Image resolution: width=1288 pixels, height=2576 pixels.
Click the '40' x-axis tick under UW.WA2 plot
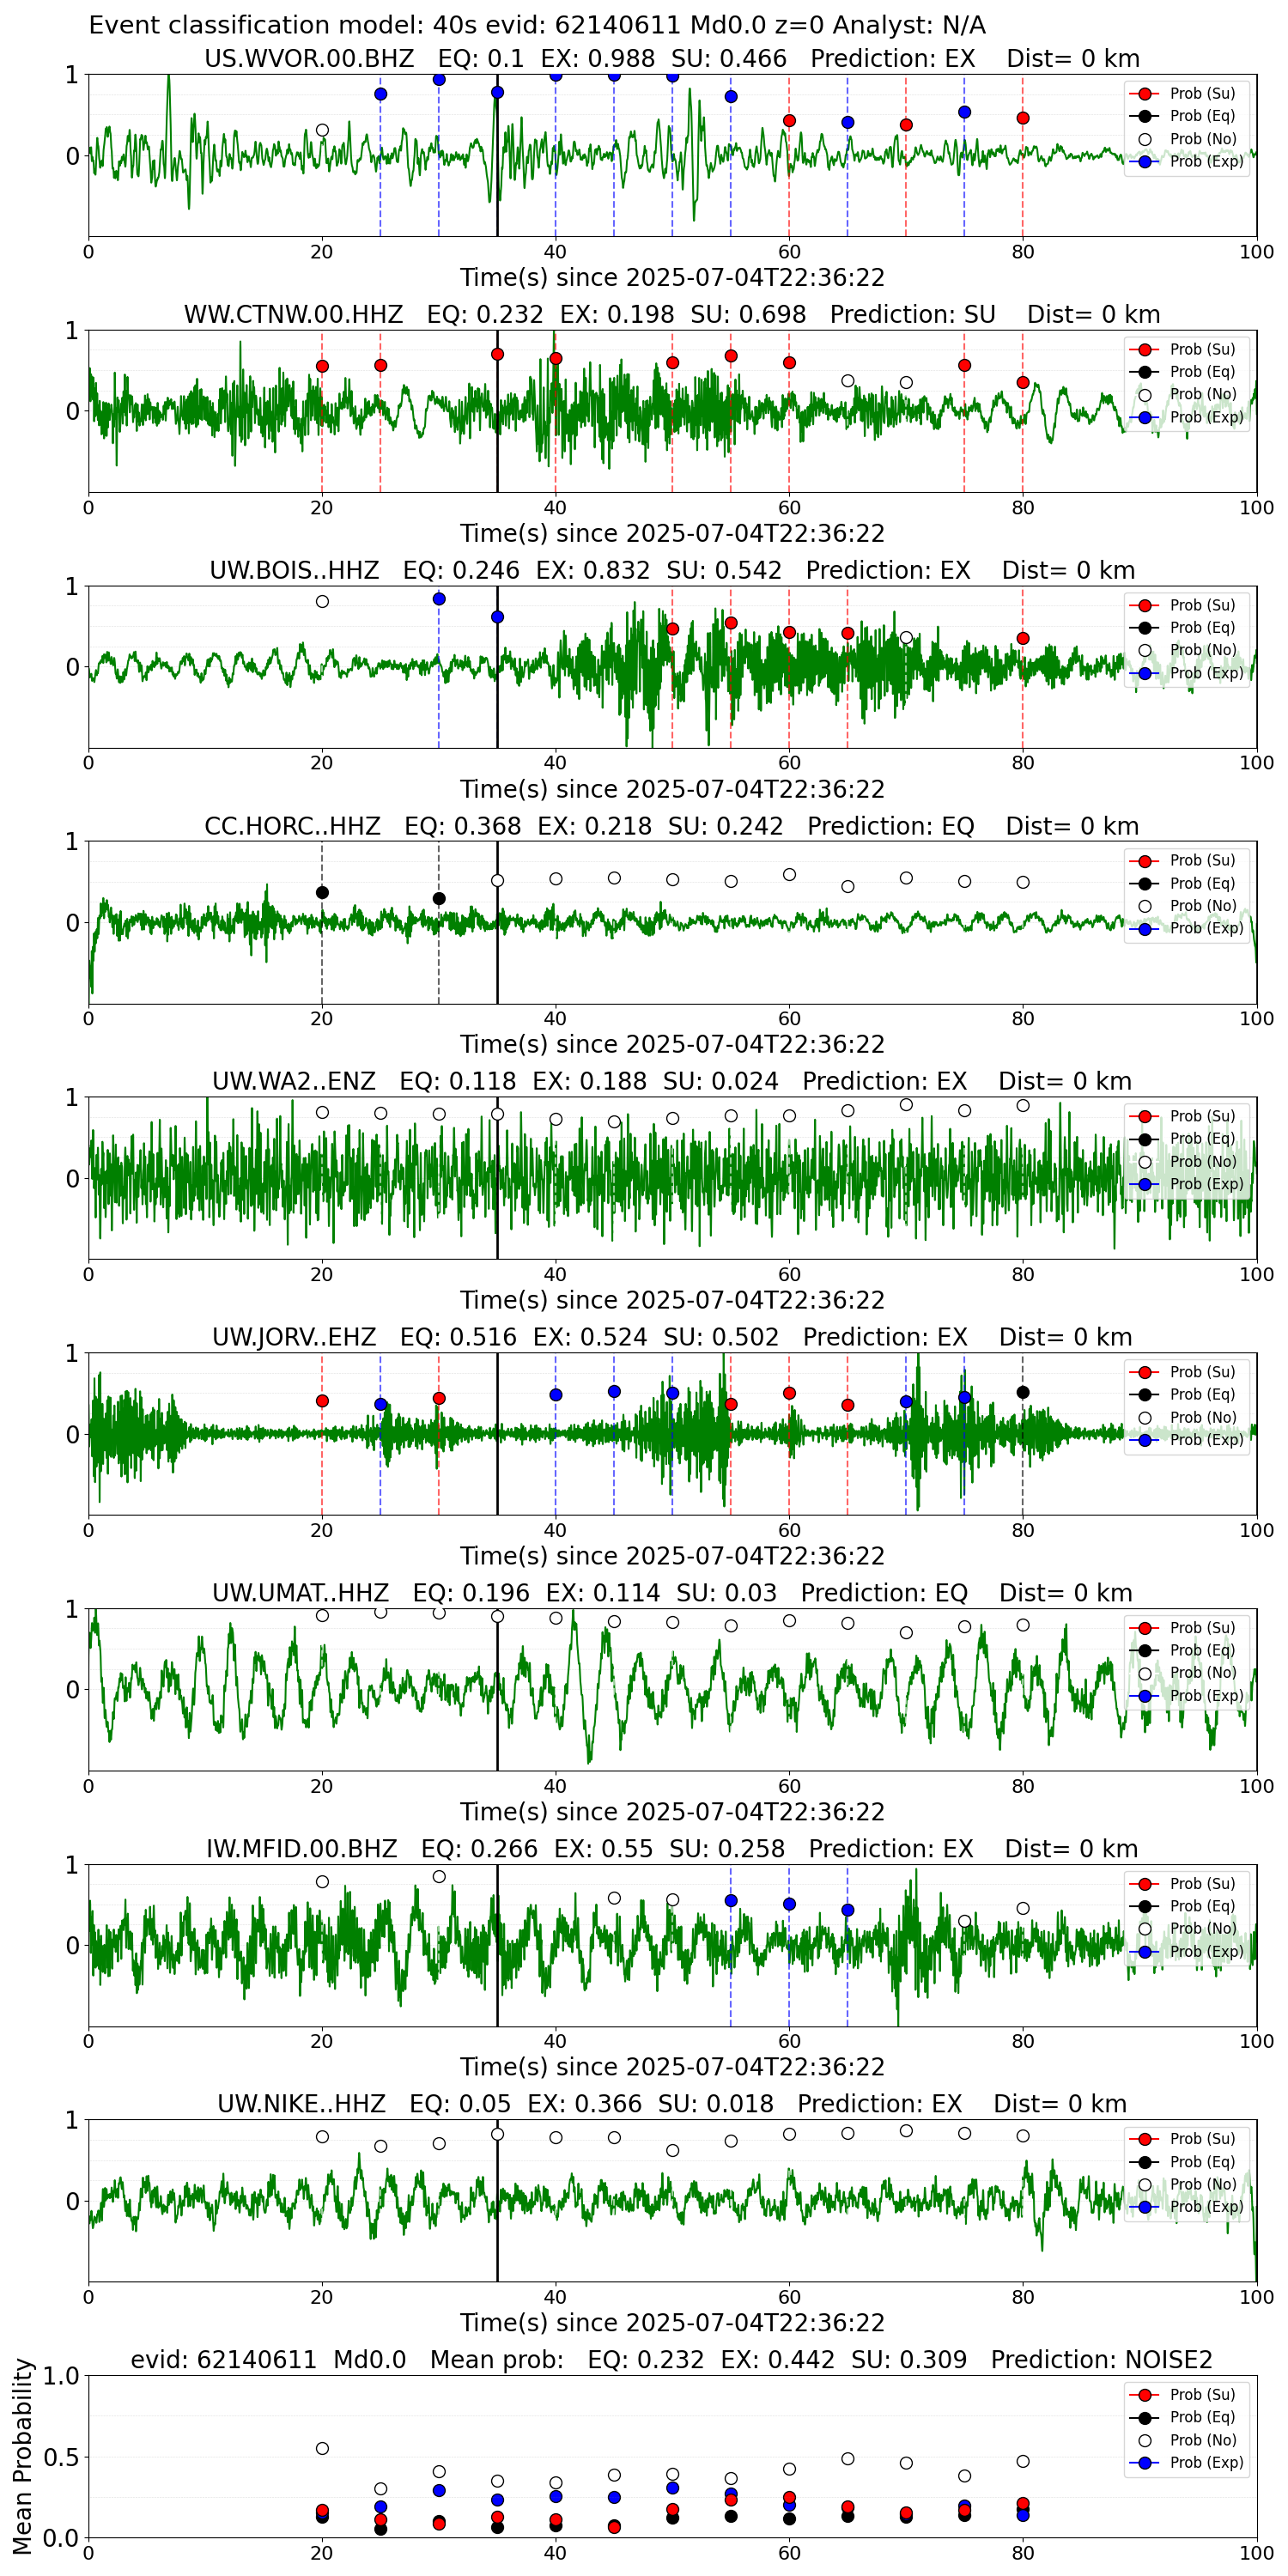tap(555, 1275)
